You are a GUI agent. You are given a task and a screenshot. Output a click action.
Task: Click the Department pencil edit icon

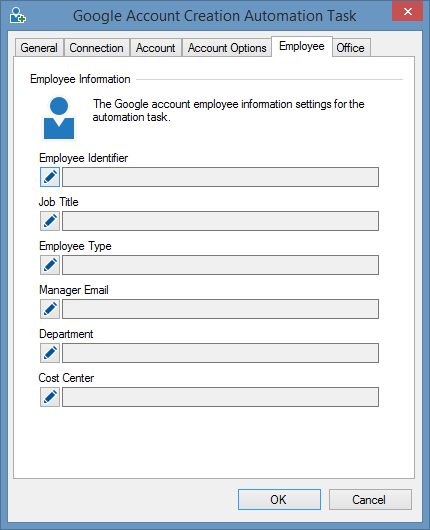click(x=50, y=353)
